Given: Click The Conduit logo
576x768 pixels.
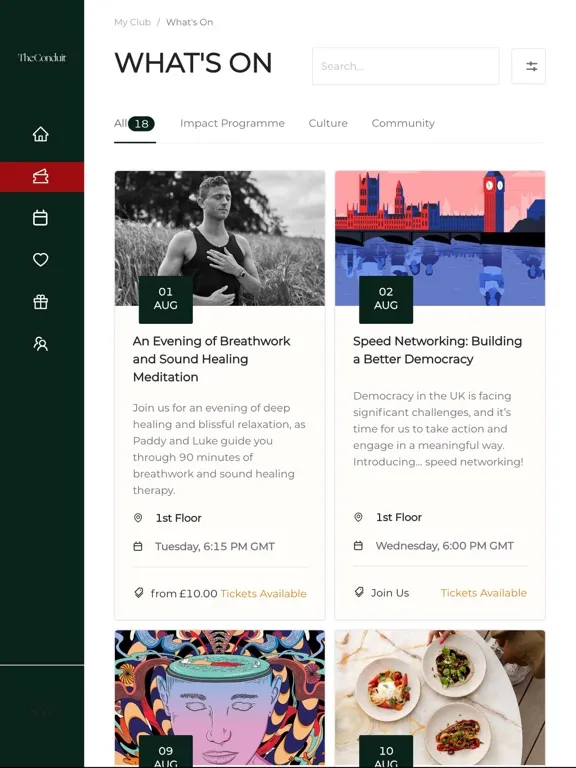Looking at the screenshot, I should 42,58.
